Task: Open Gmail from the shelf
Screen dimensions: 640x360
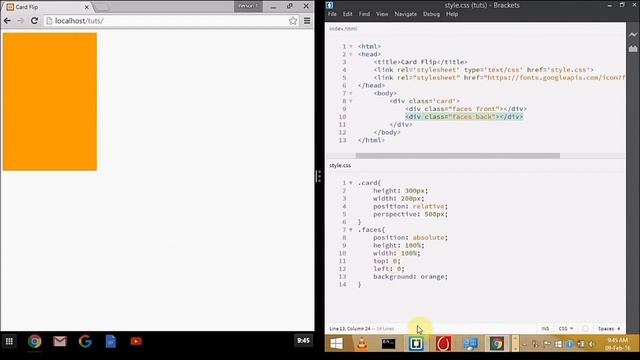Action: coord(60,341)
